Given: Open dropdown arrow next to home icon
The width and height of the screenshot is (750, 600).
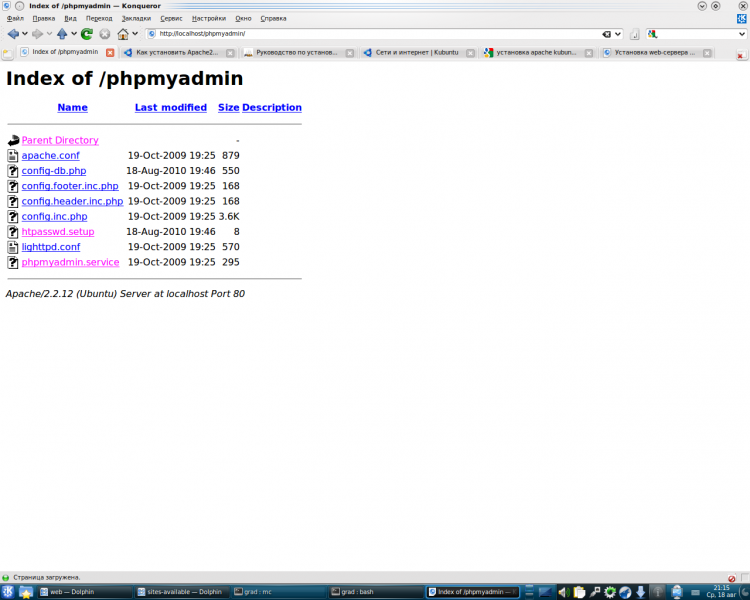Looking at the screenshot, I should pyautogui.click(x=135, y=34).
